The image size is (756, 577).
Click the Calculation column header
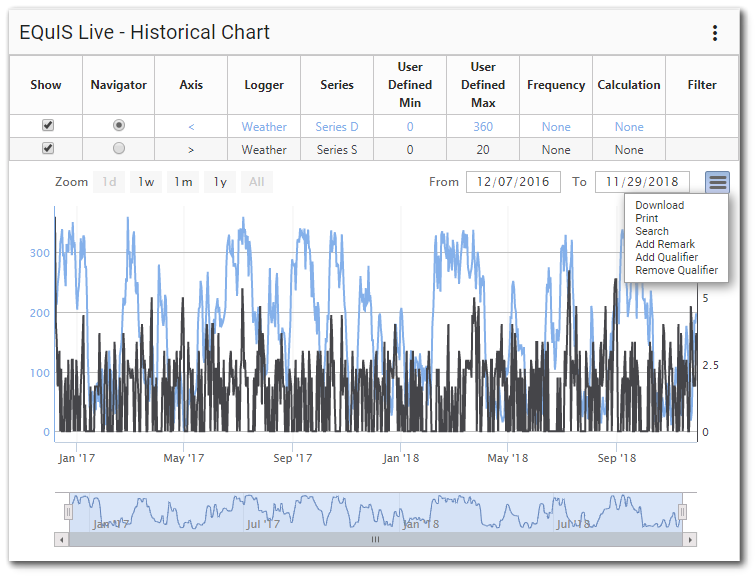pos(629,85)
